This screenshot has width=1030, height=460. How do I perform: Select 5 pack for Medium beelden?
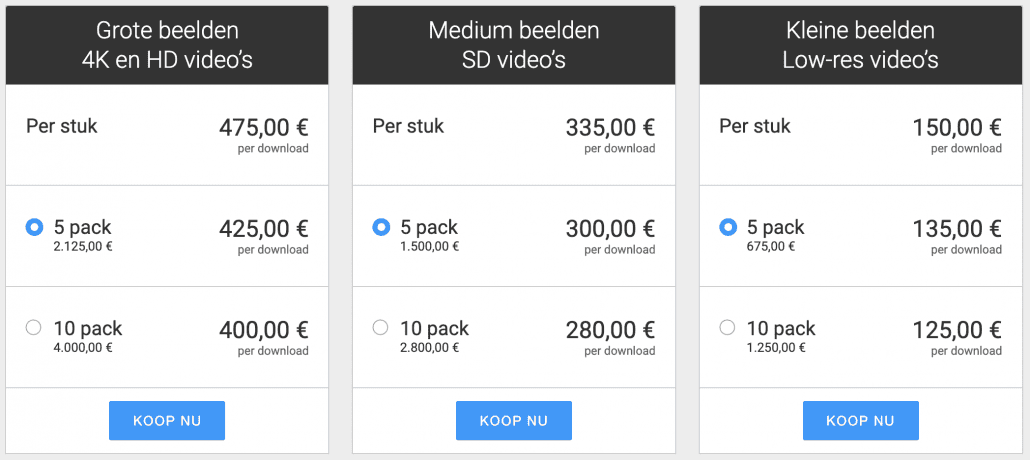[380, 228]
